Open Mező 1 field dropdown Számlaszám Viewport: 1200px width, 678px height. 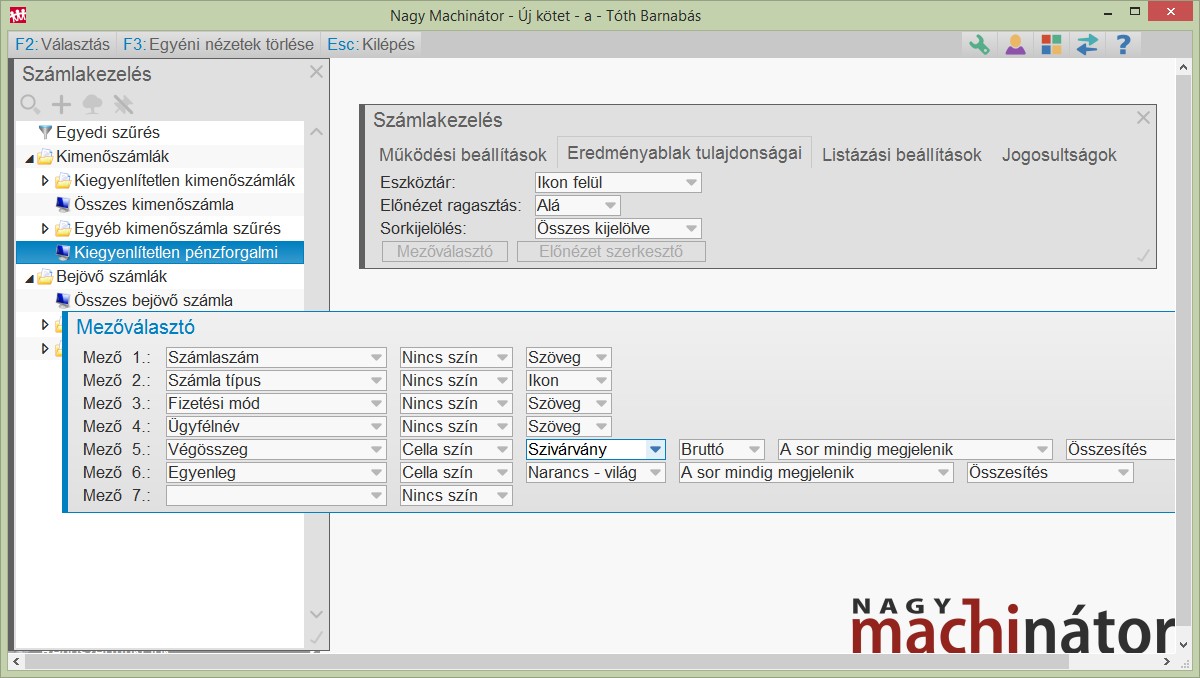[x=276, y=357]
